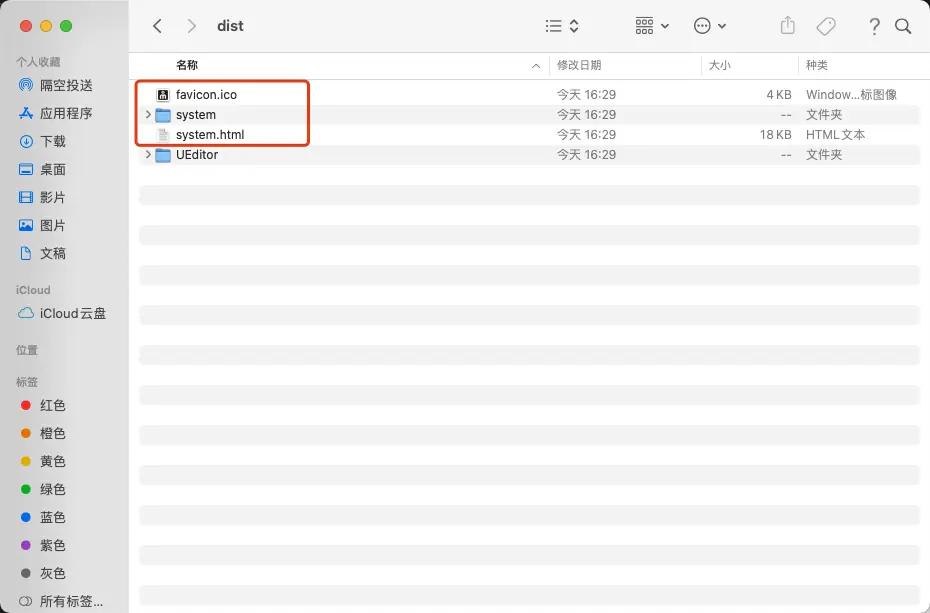
Task: Select the 蓝色 tag label
Action: click(x=53, y=518)
